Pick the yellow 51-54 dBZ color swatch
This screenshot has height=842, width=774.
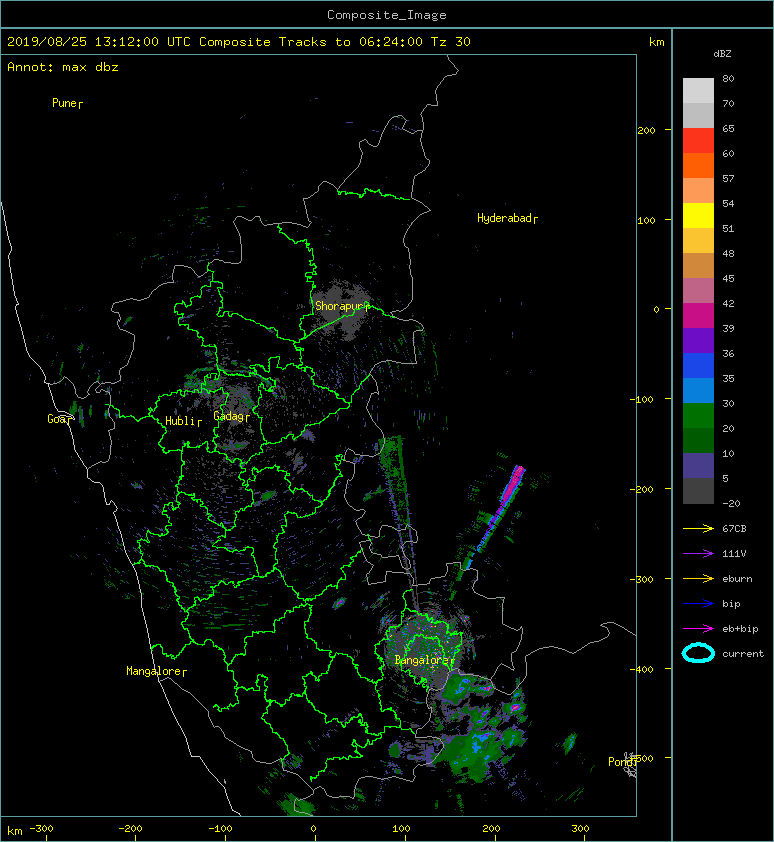pyautogui.click(x=698, y=215)
